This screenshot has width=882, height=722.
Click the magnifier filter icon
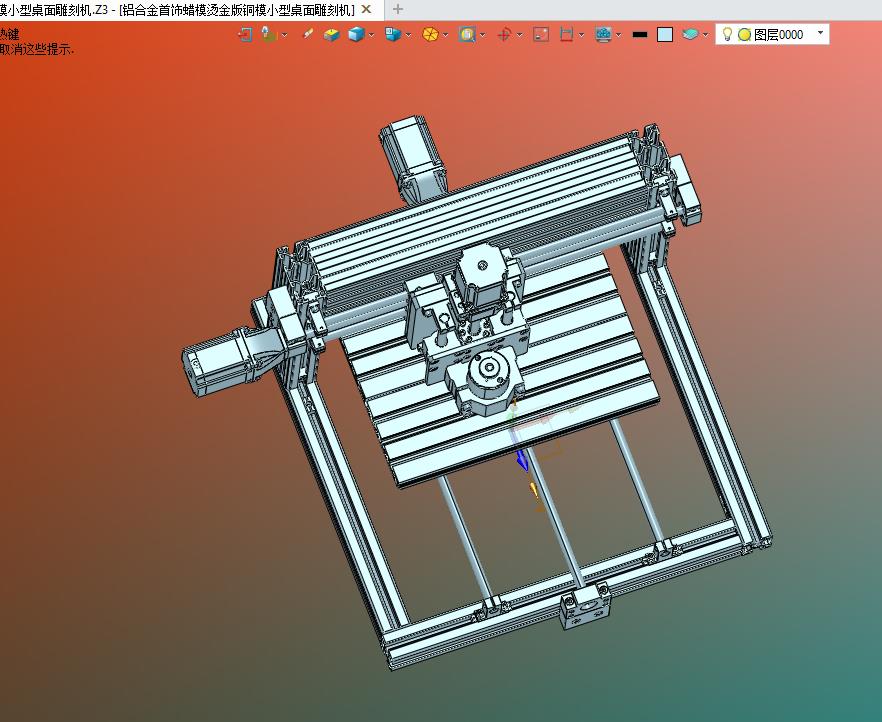pos(467,35)
